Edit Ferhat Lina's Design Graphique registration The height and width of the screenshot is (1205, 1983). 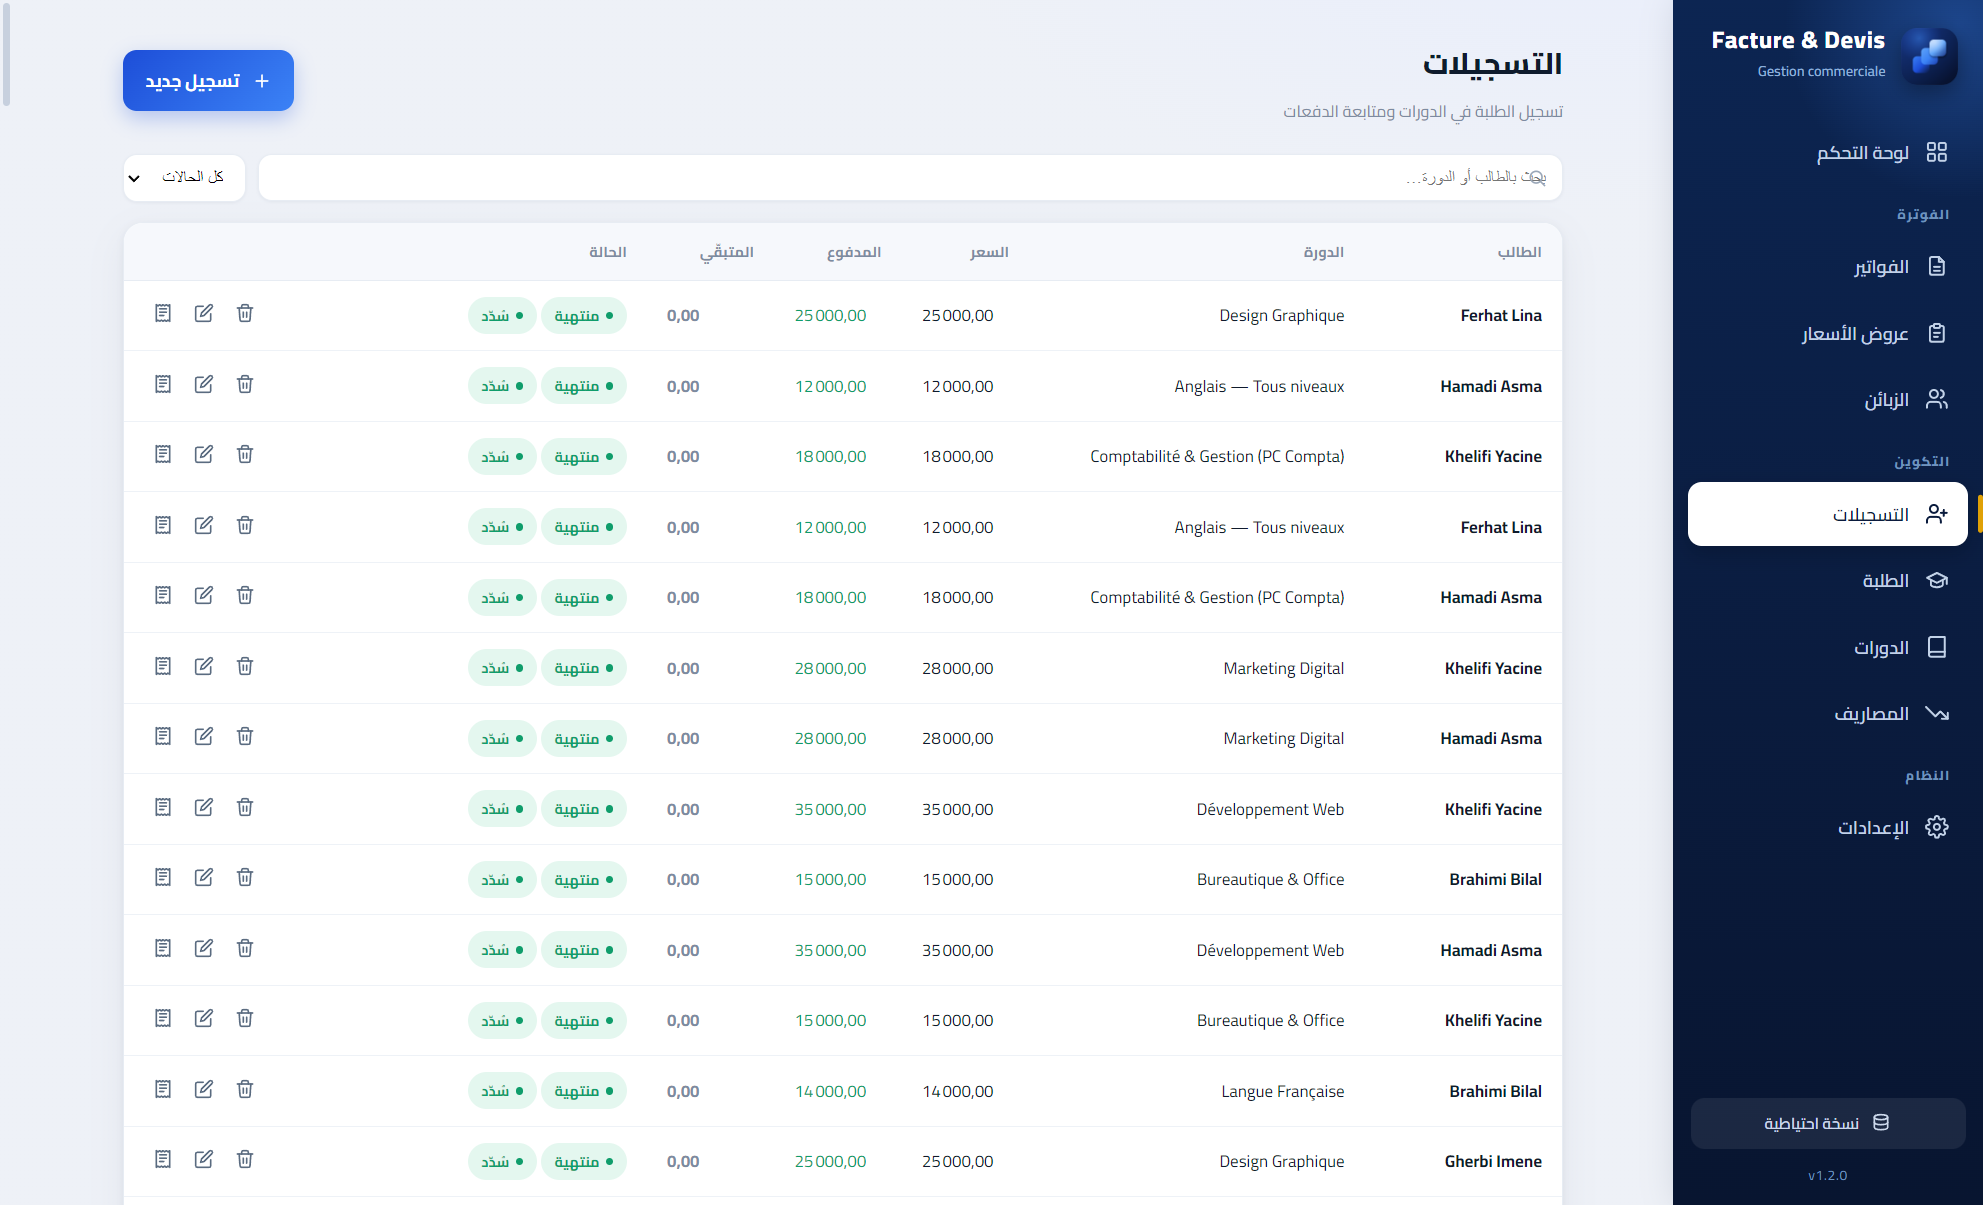[204, 314]
